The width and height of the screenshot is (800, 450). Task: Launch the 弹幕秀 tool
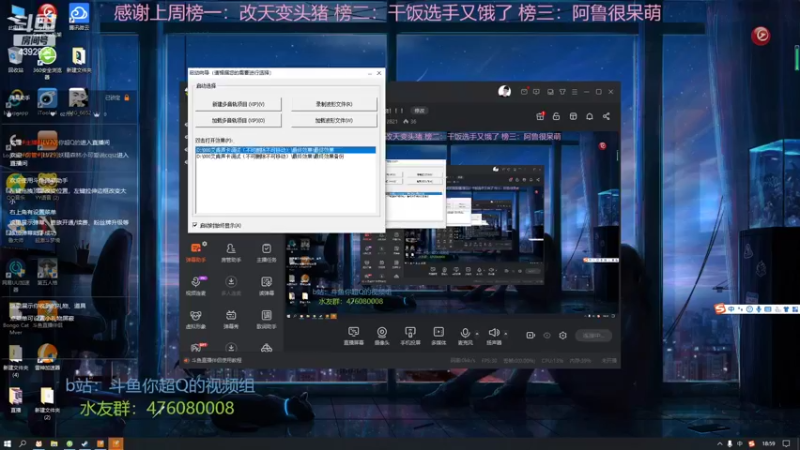click(231, 319)
